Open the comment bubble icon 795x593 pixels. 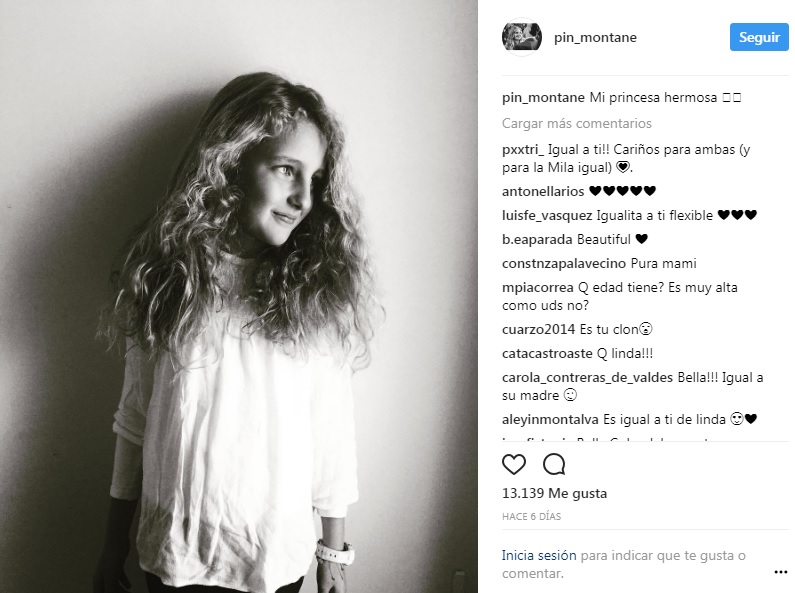[554, 464]
